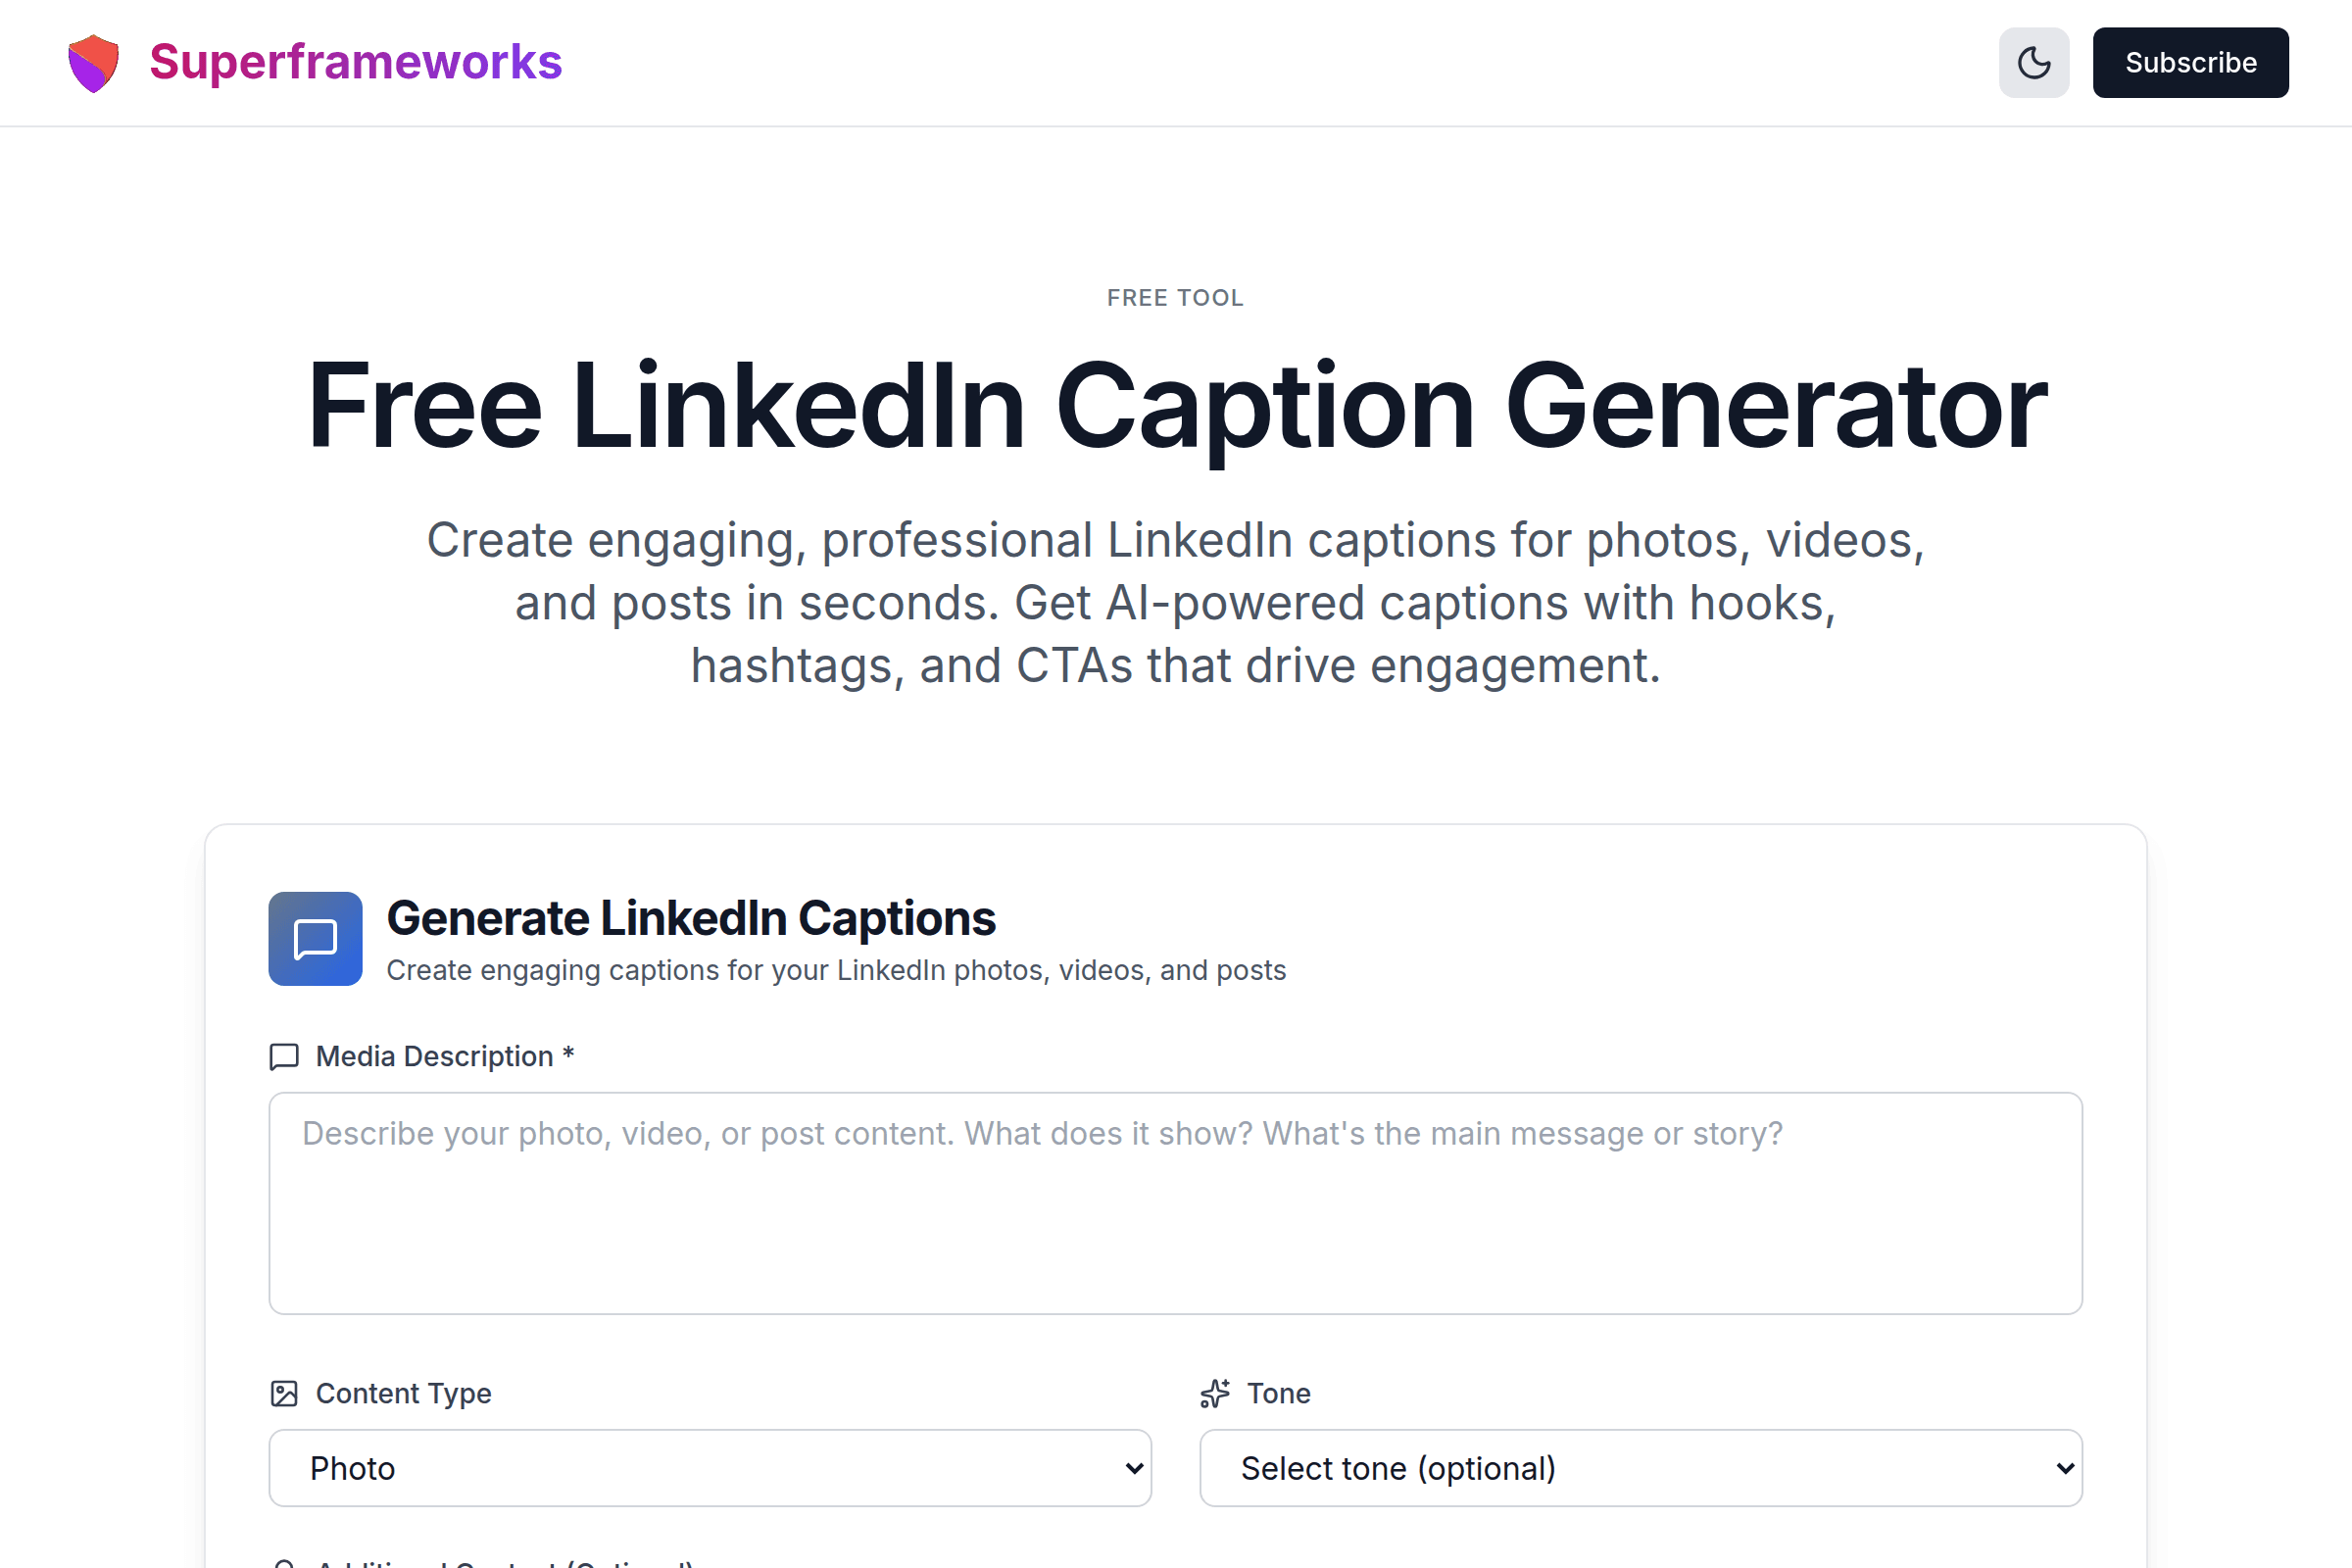The image size is (2352, 1568).
Task: Click the blue chat bubble icon beside Generate LinkedIn Captions
Action: pyautogui.click(x=315, y=939)
